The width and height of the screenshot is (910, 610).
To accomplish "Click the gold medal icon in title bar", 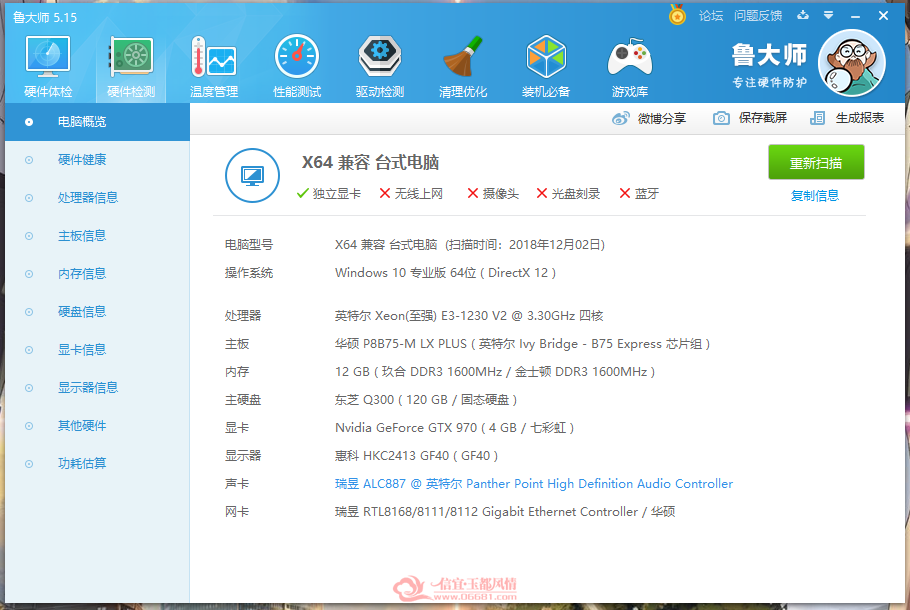I will click(x=677, y=15).
